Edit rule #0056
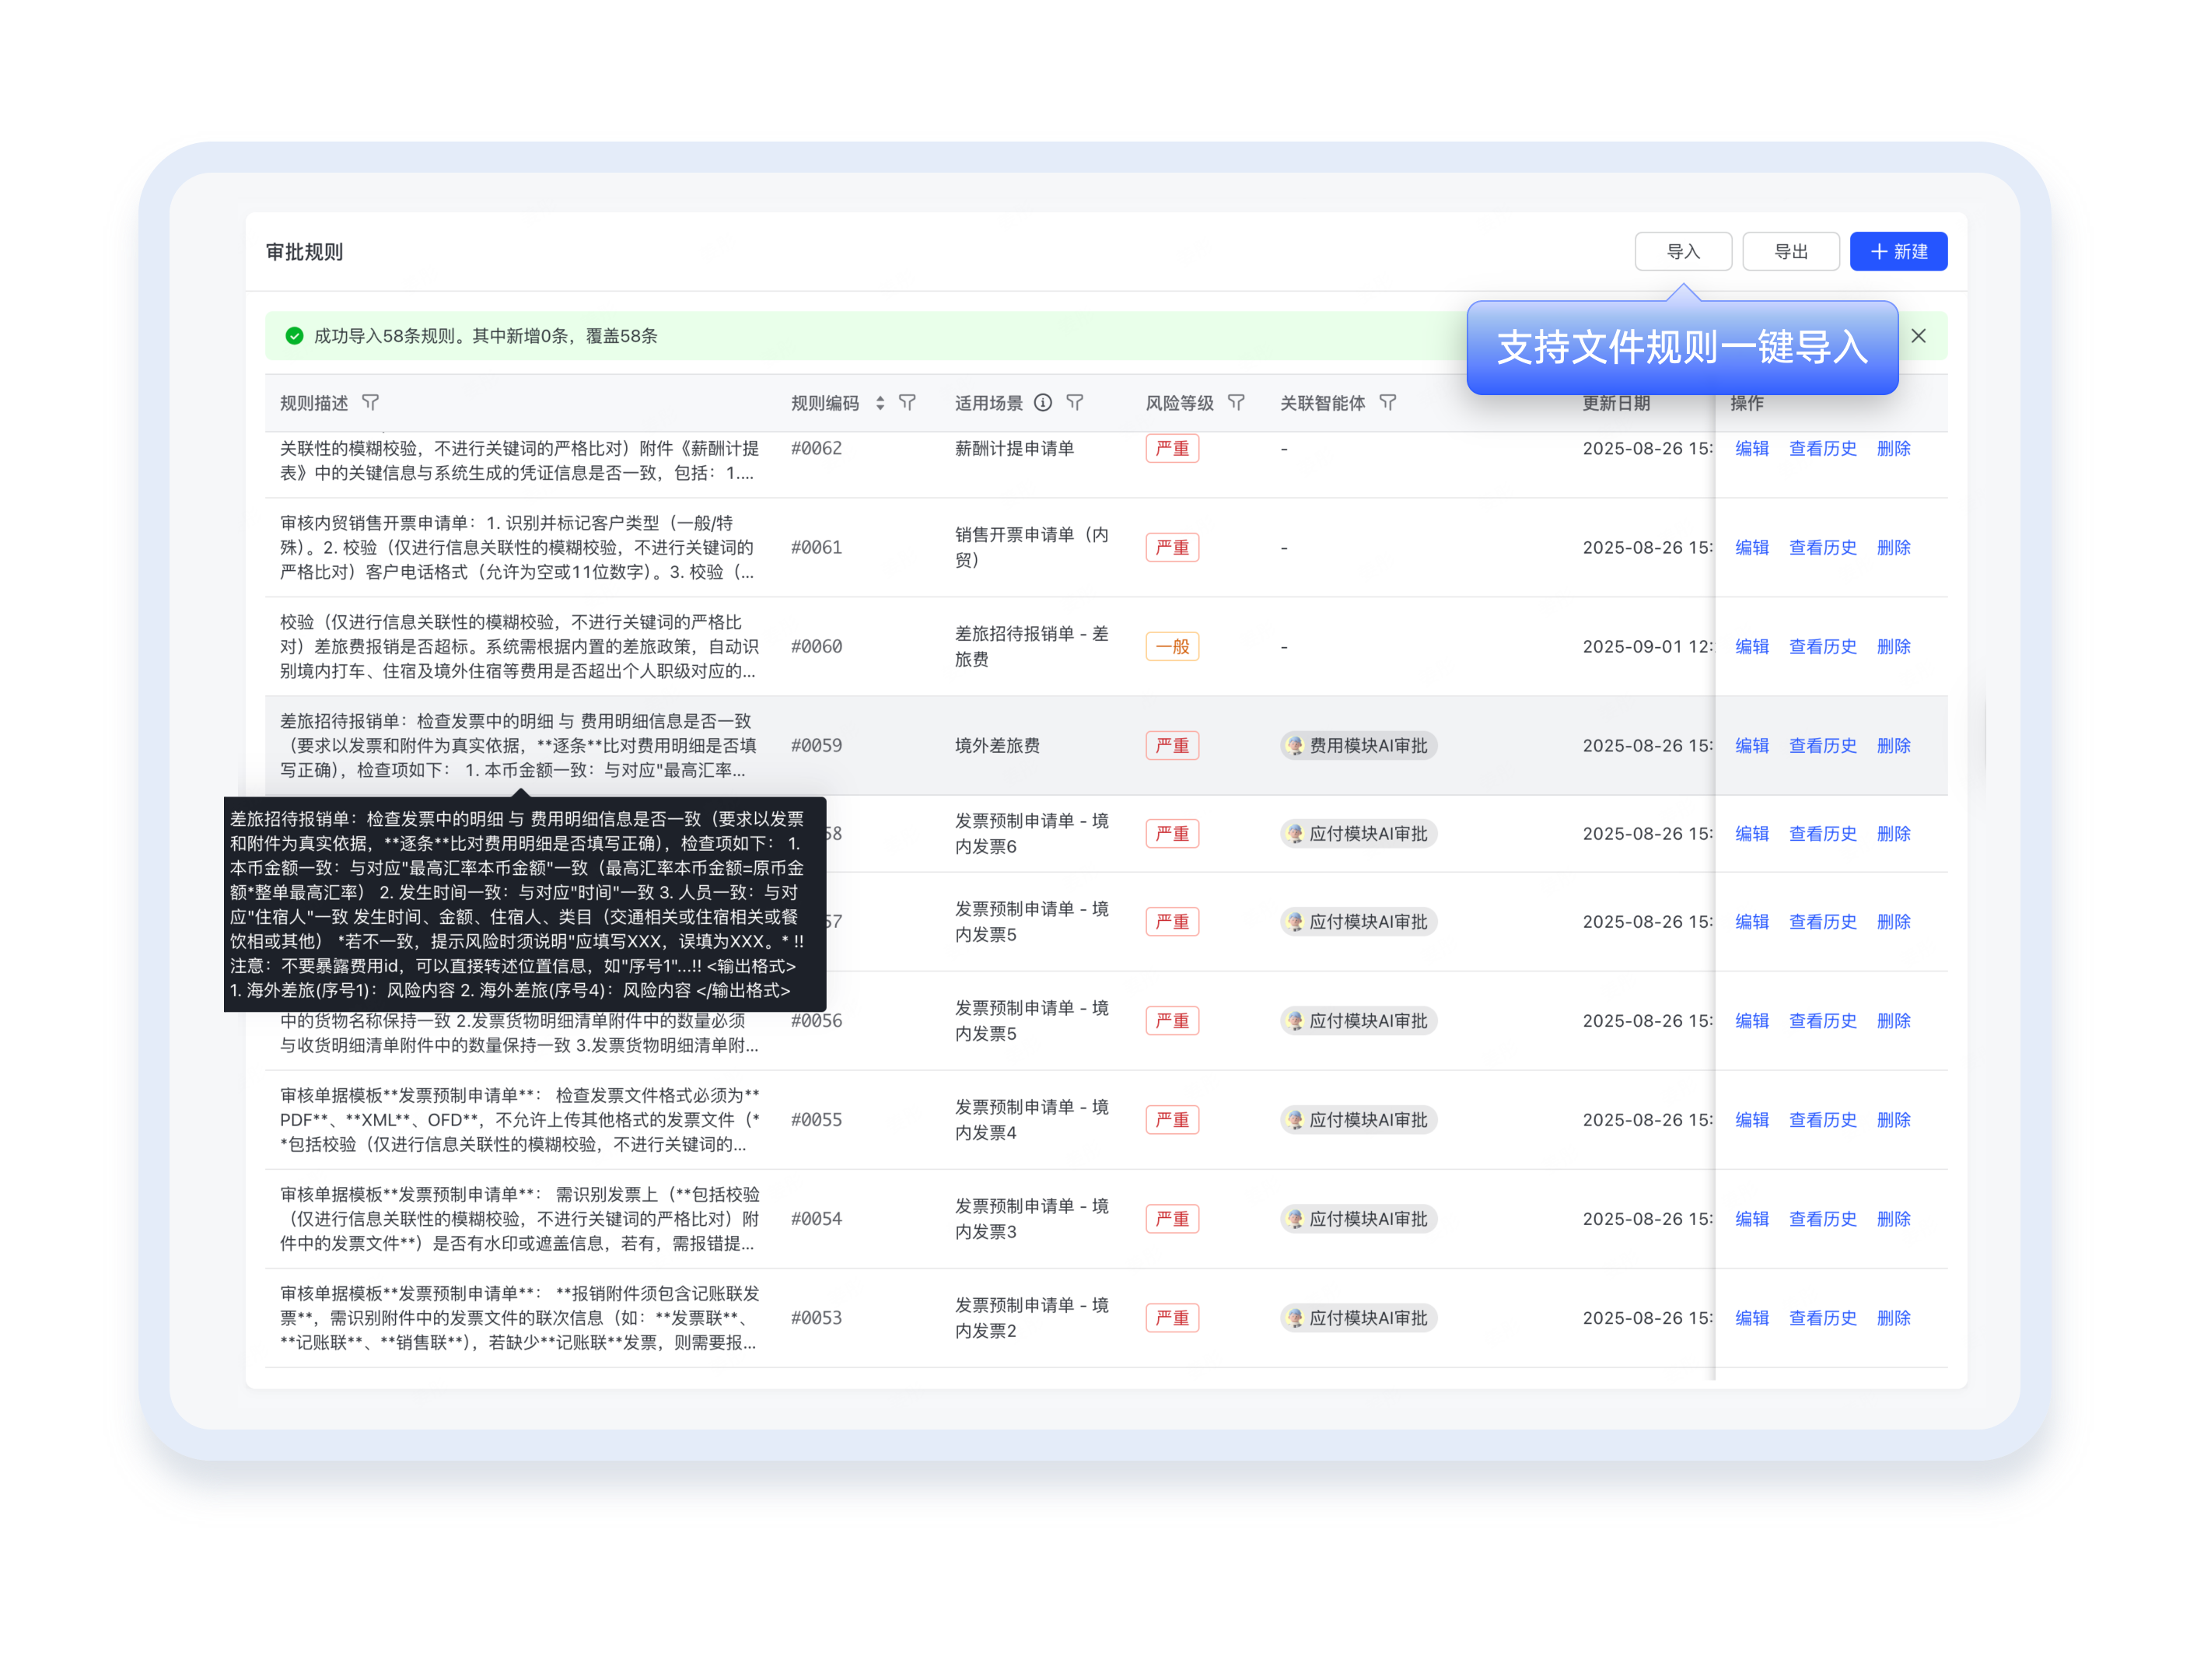Screen dimensions: 2190x1680 coord(1751,1020)
